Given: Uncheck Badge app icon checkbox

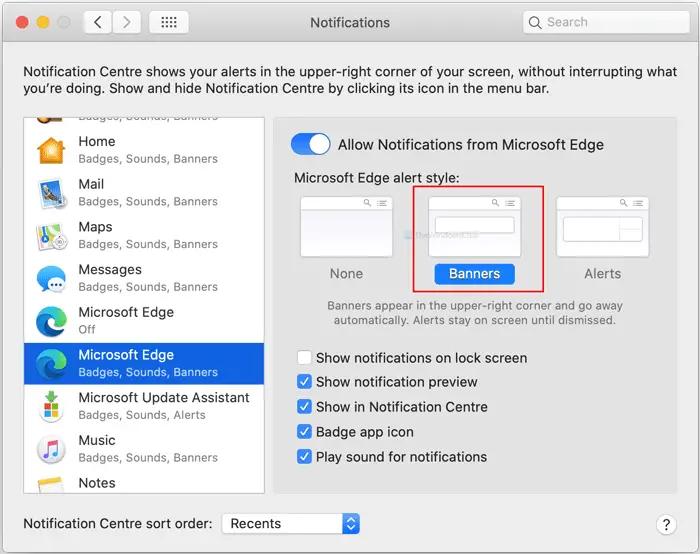Looking at the screenshot, I should pyautogui.click(x=304, y=432).
